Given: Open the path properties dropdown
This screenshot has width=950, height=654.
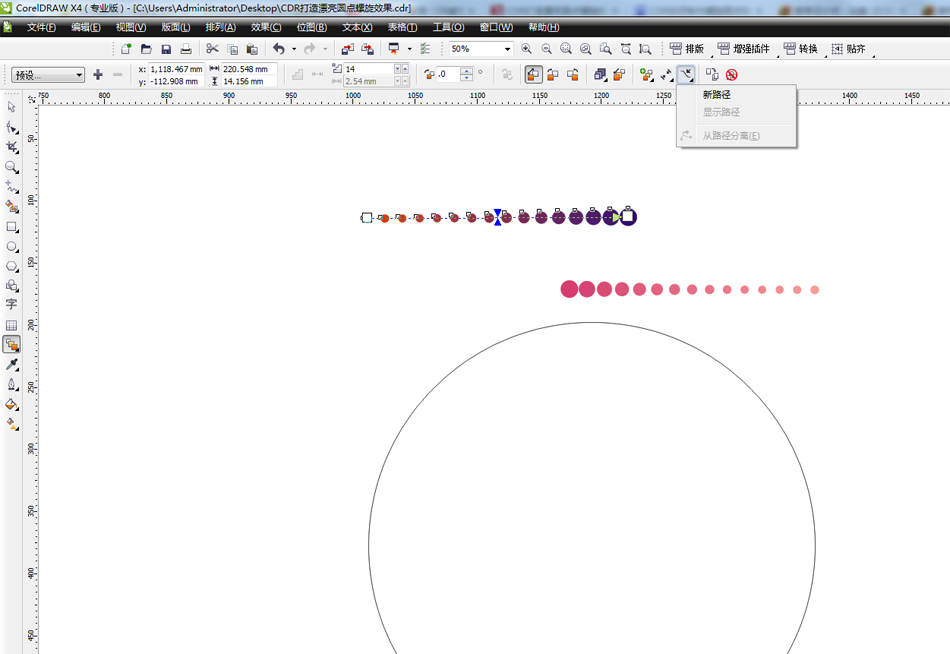Looking at the screenshot, I should [x=687, y=74].
